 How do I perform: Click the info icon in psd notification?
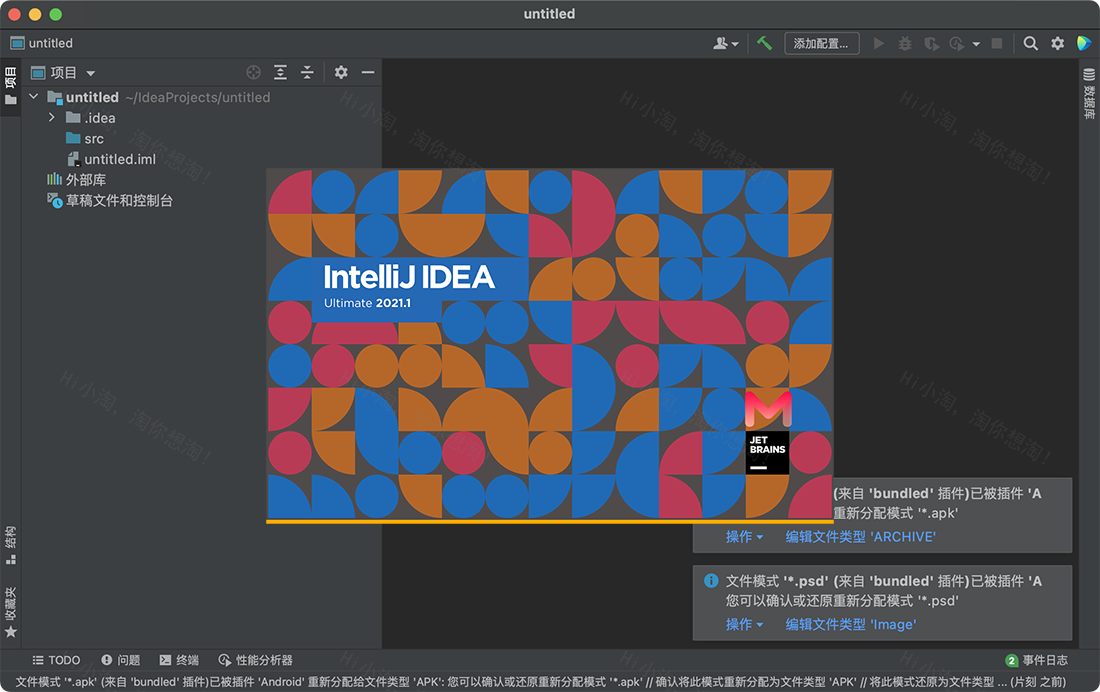[x=711, y=580]
